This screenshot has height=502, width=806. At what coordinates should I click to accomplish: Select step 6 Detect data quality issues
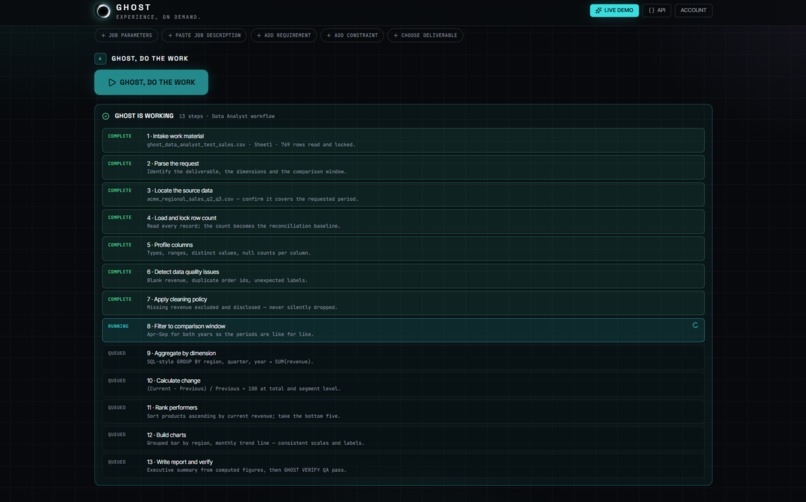click(x=403, y=276)
